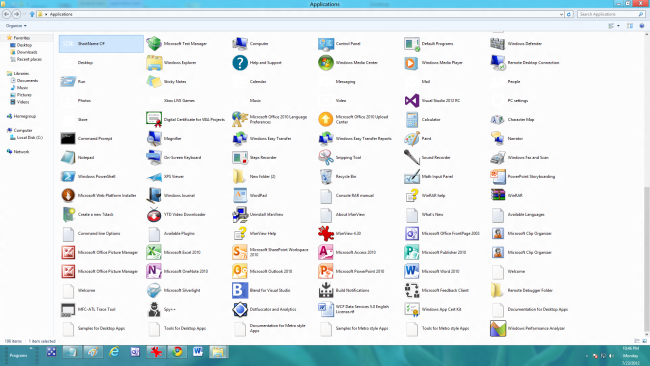
Task: Select the Microsoft Outlook 2010 icon
Action: (x=240, y=271)
